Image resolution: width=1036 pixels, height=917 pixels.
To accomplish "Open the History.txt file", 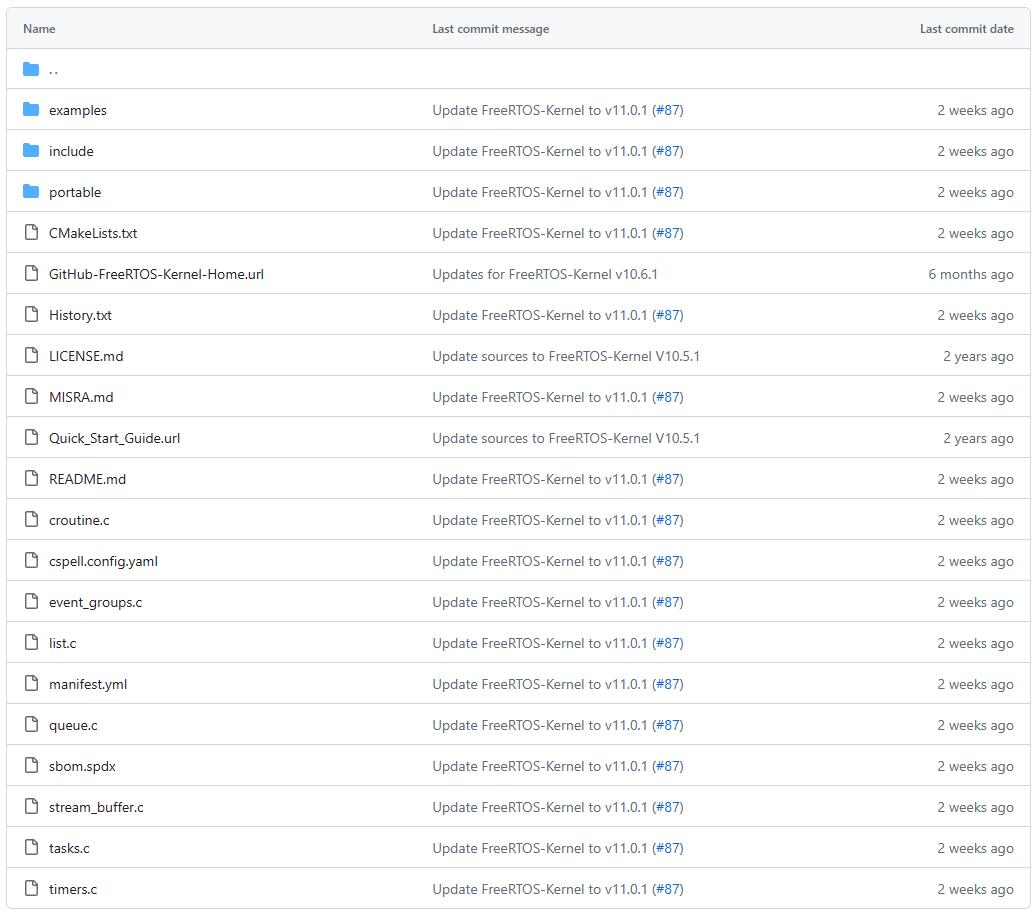I will 80,315.
